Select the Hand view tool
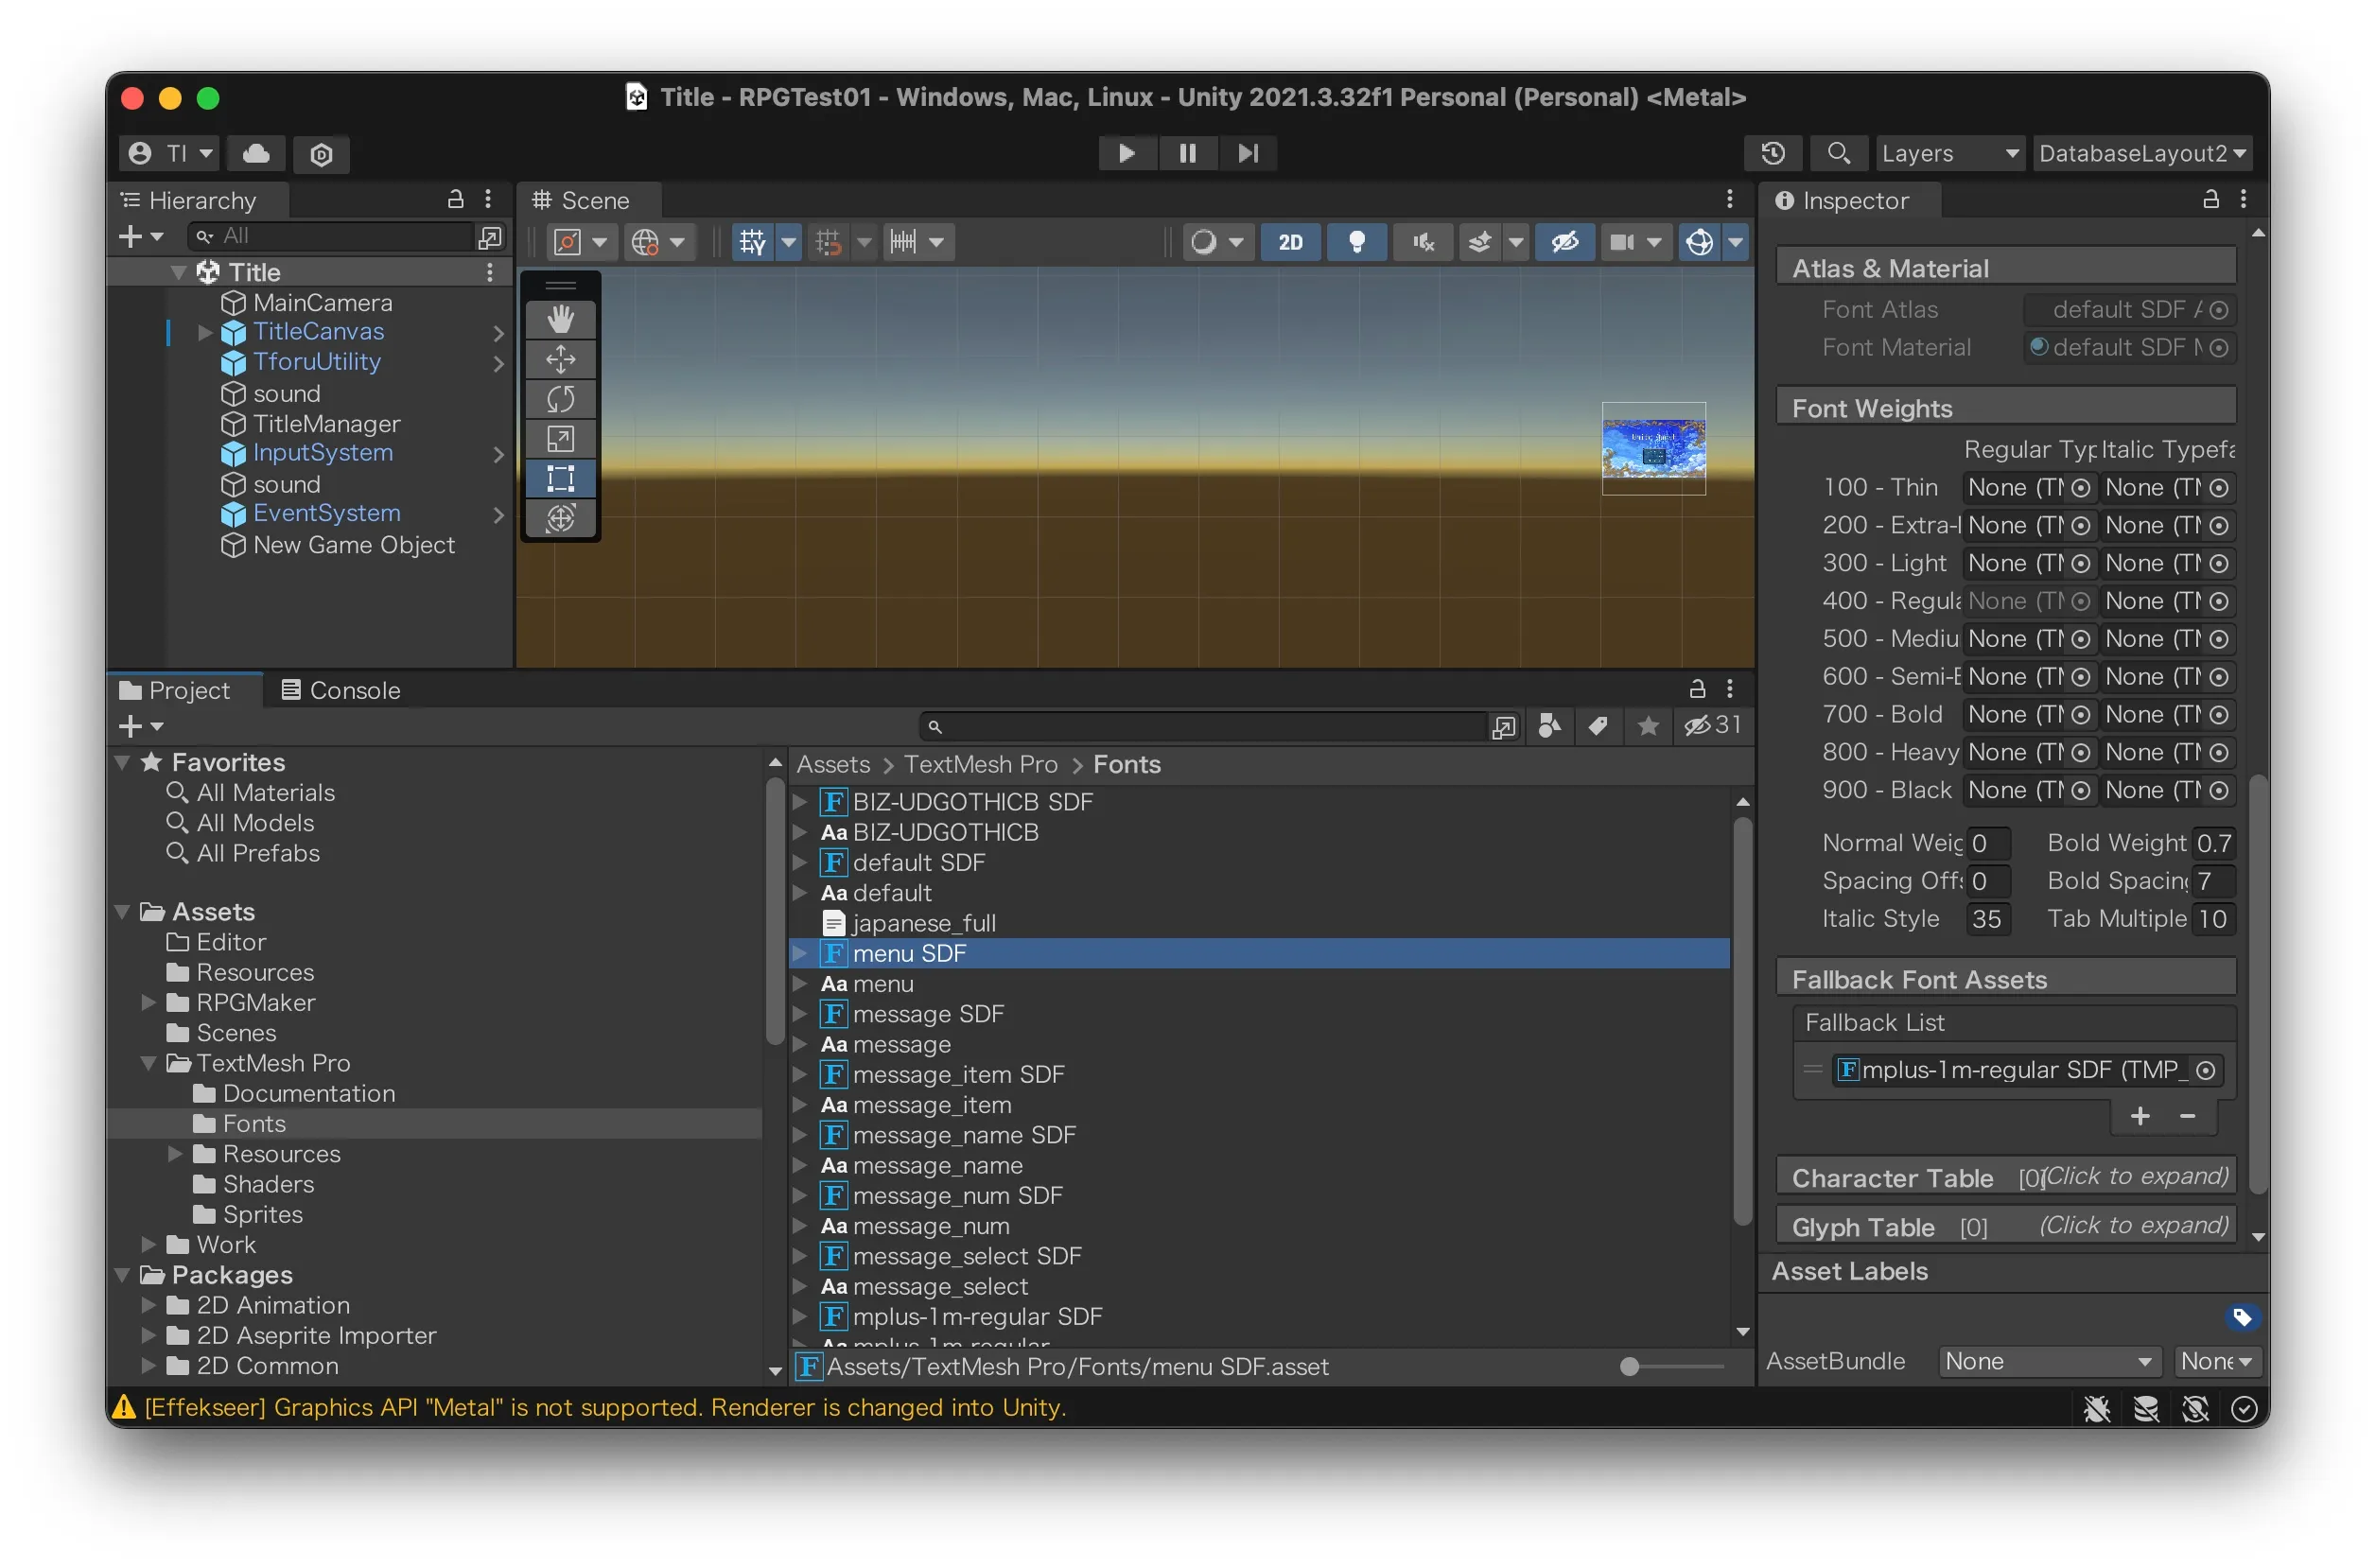The height and width of the screenshot is (1568, 2376). click(x=560, y=319)
